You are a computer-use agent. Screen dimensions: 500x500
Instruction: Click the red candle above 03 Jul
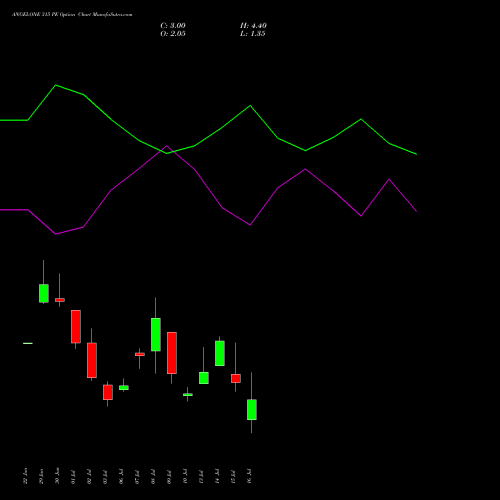pyautogui.click(x=108, y=392)
